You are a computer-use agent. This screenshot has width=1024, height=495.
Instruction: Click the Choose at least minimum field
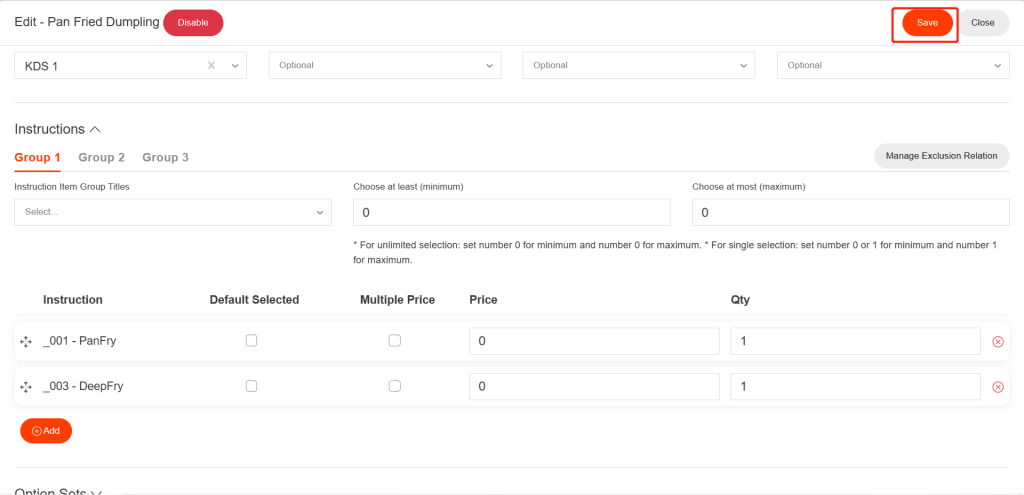[x=511, y=213]
